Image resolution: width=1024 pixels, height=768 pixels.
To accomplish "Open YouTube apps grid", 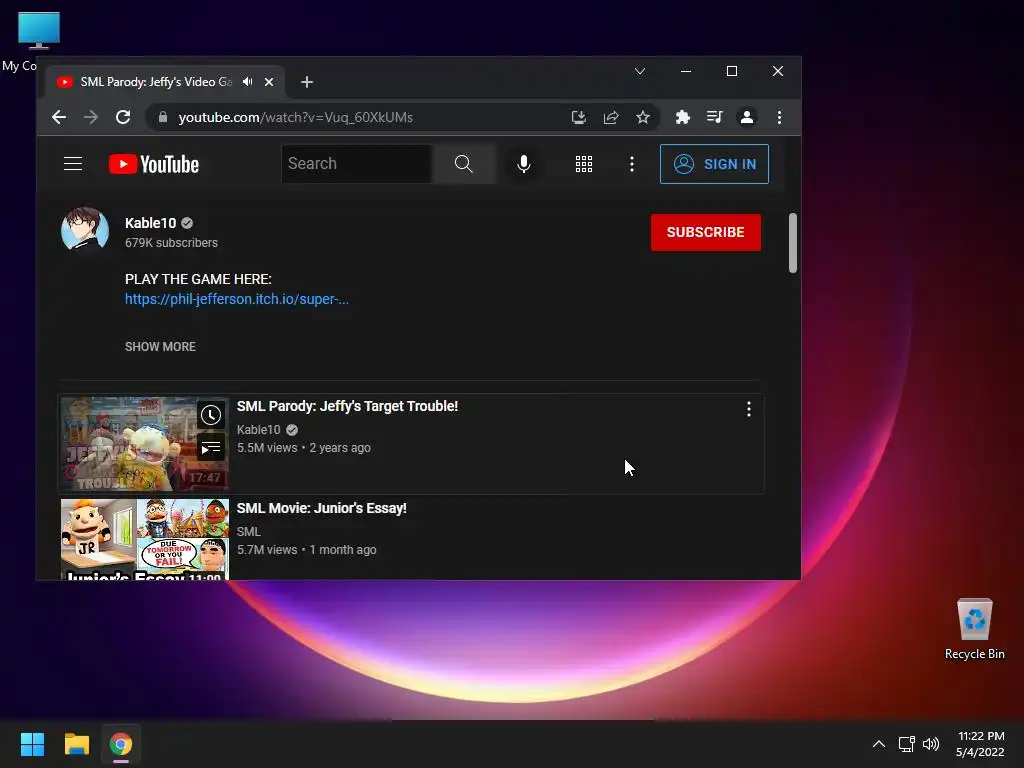I will 584,164.
